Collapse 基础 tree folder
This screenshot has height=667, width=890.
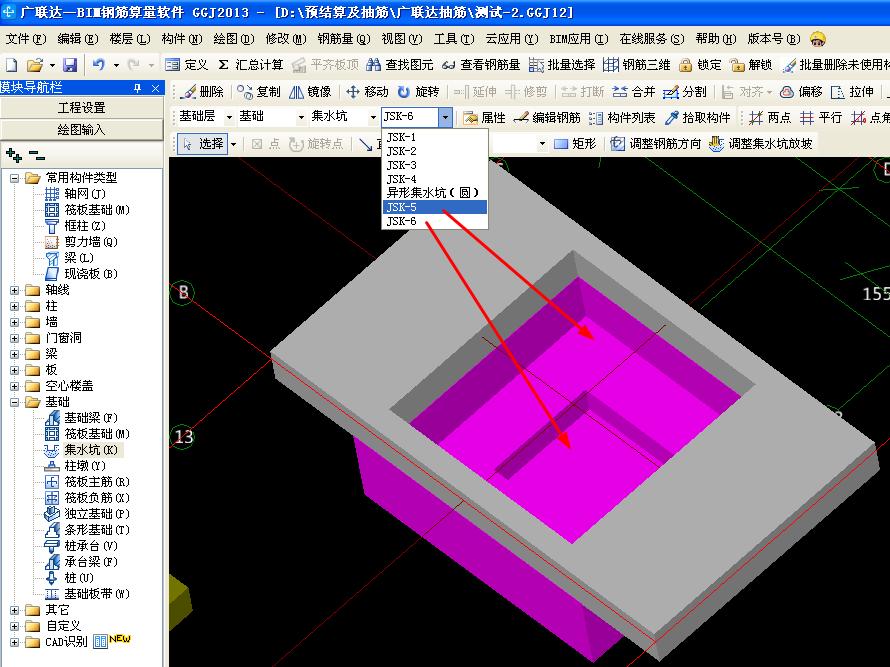[x=15, y=402]
